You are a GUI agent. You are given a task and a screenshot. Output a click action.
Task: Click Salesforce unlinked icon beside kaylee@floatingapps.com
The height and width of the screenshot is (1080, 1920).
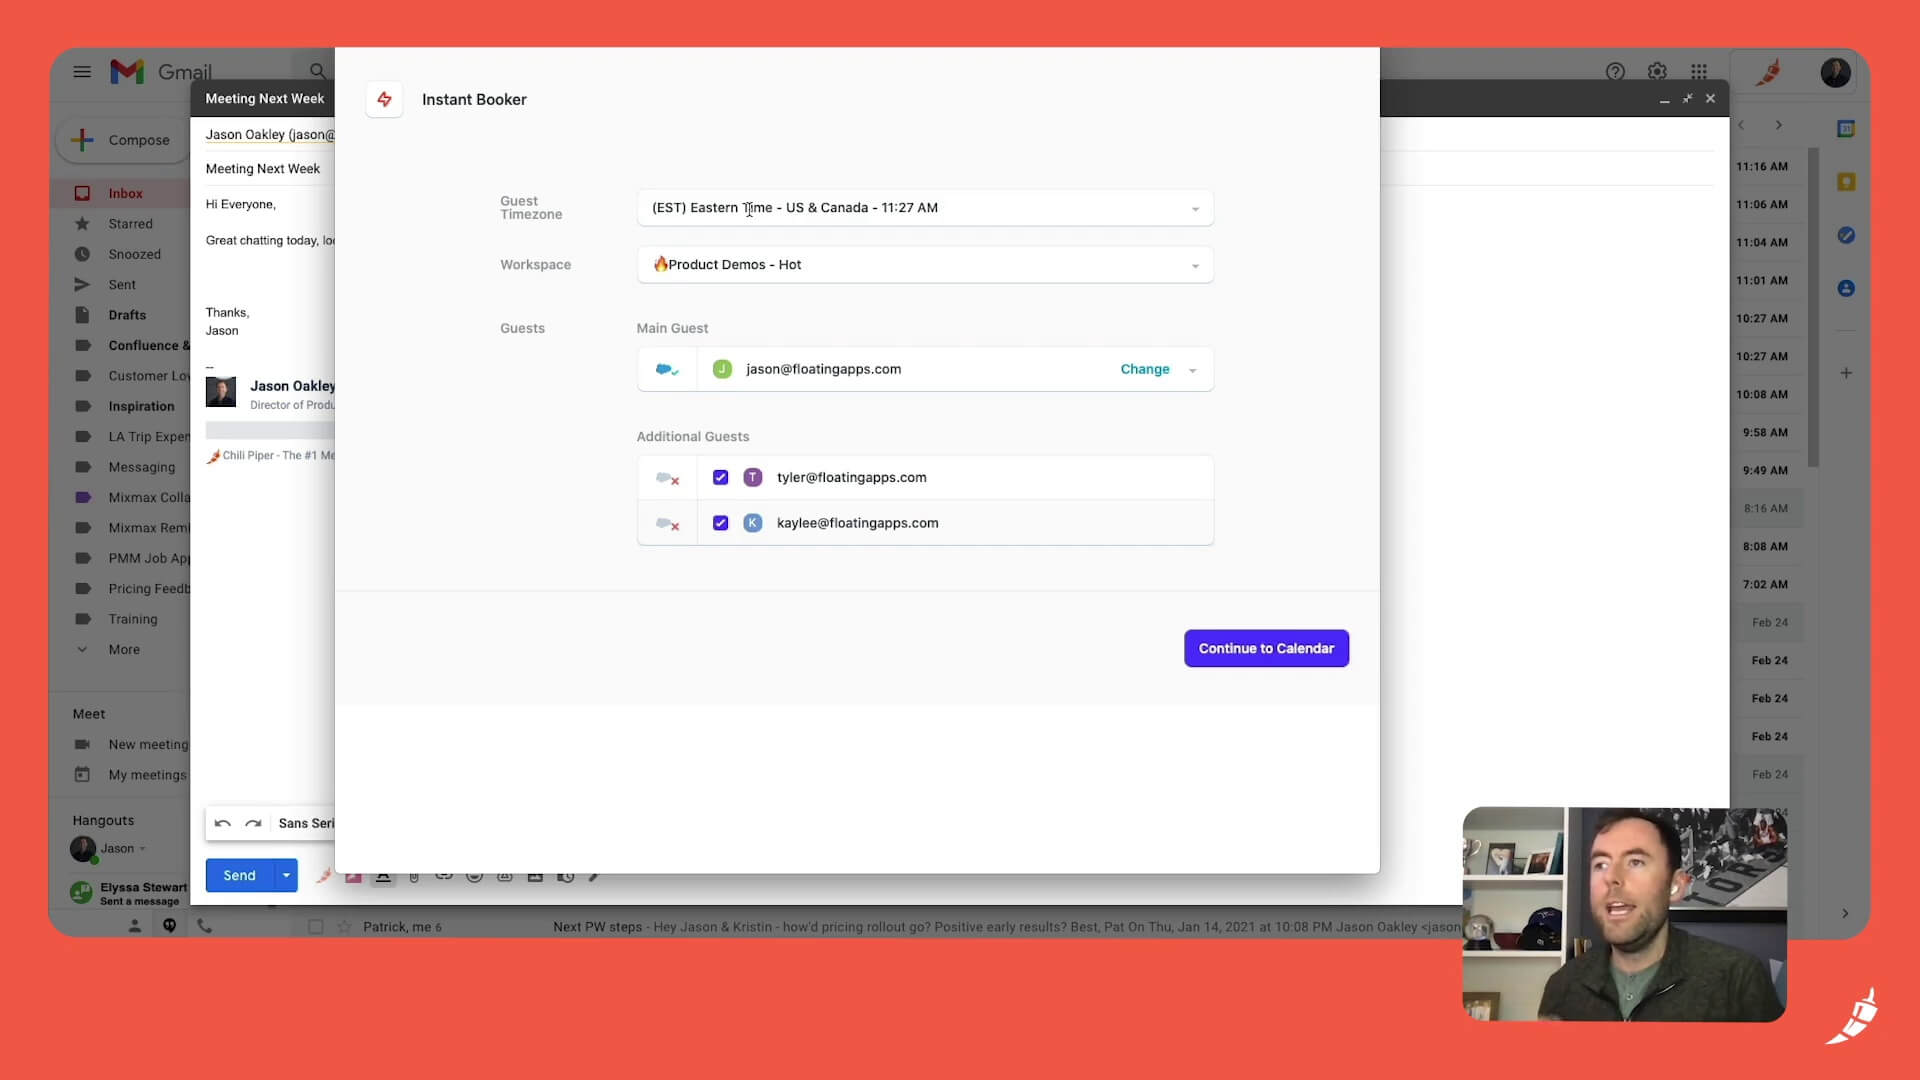(667, 524)
